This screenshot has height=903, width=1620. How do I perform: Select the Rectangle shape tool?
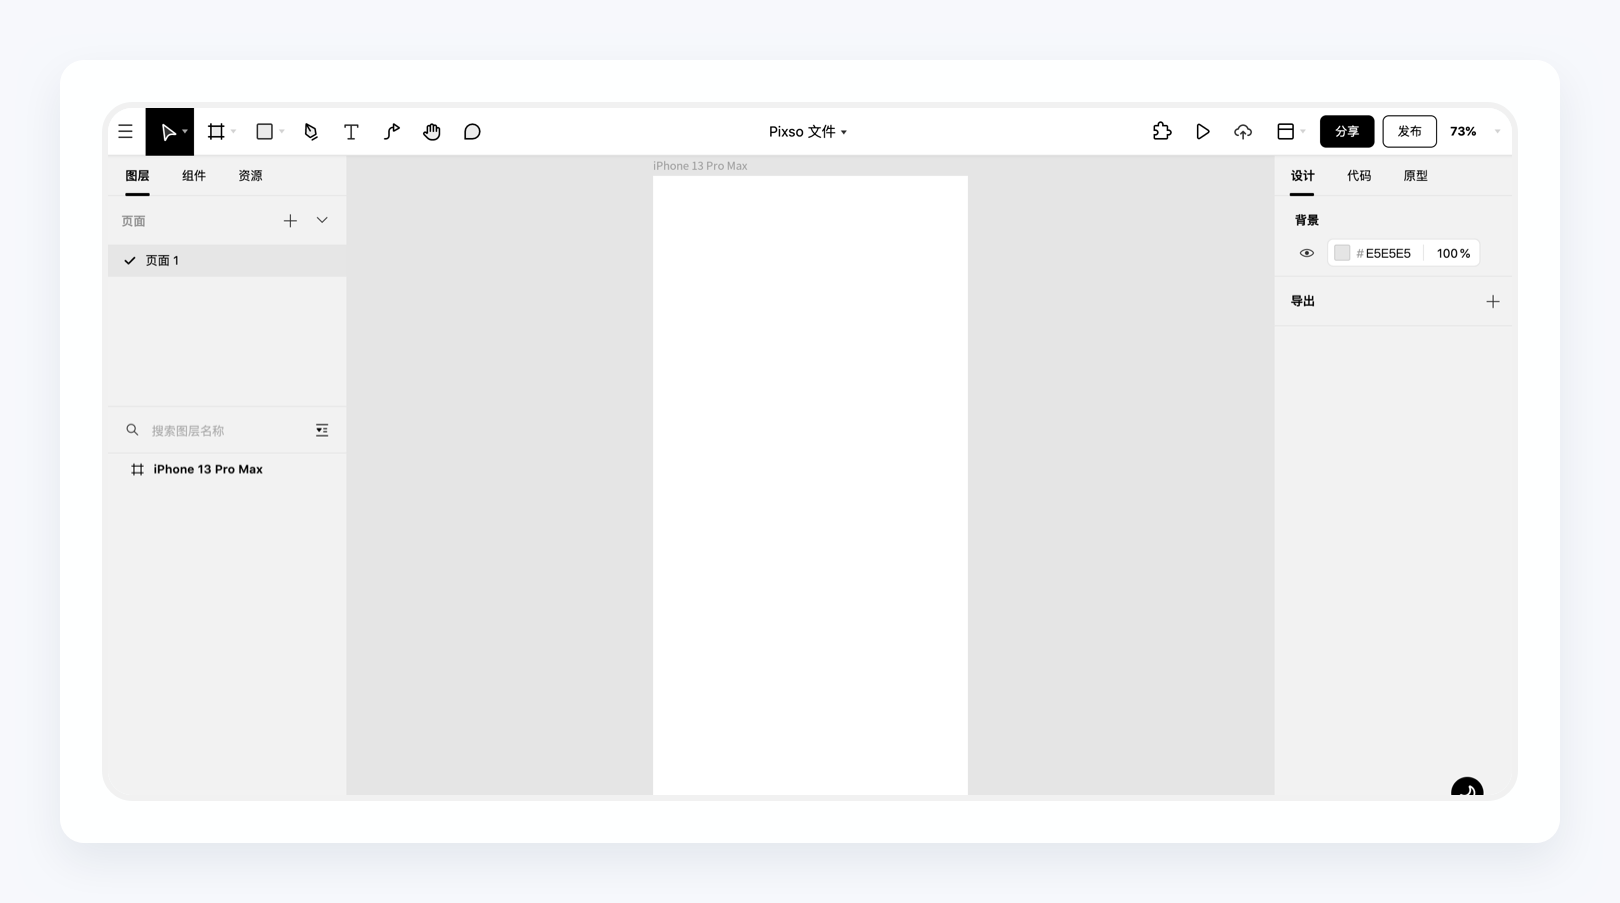tap(264, 132)
